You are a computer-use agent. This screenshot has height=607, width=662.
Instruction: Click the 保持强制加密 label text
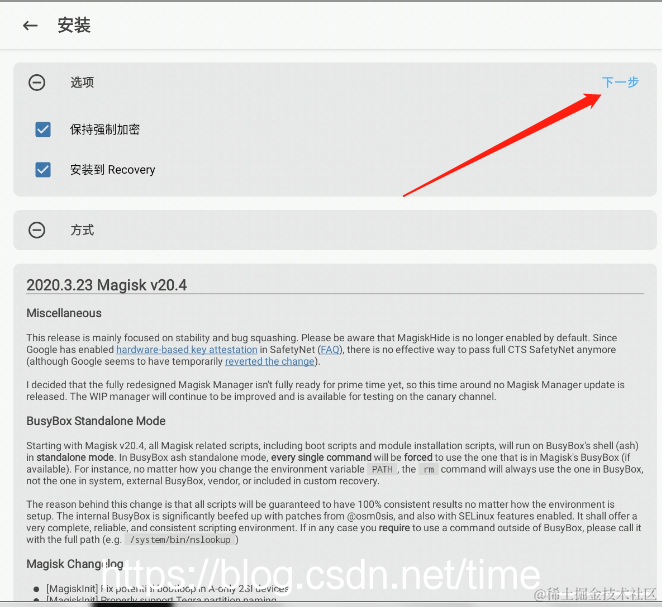[105, 130]
